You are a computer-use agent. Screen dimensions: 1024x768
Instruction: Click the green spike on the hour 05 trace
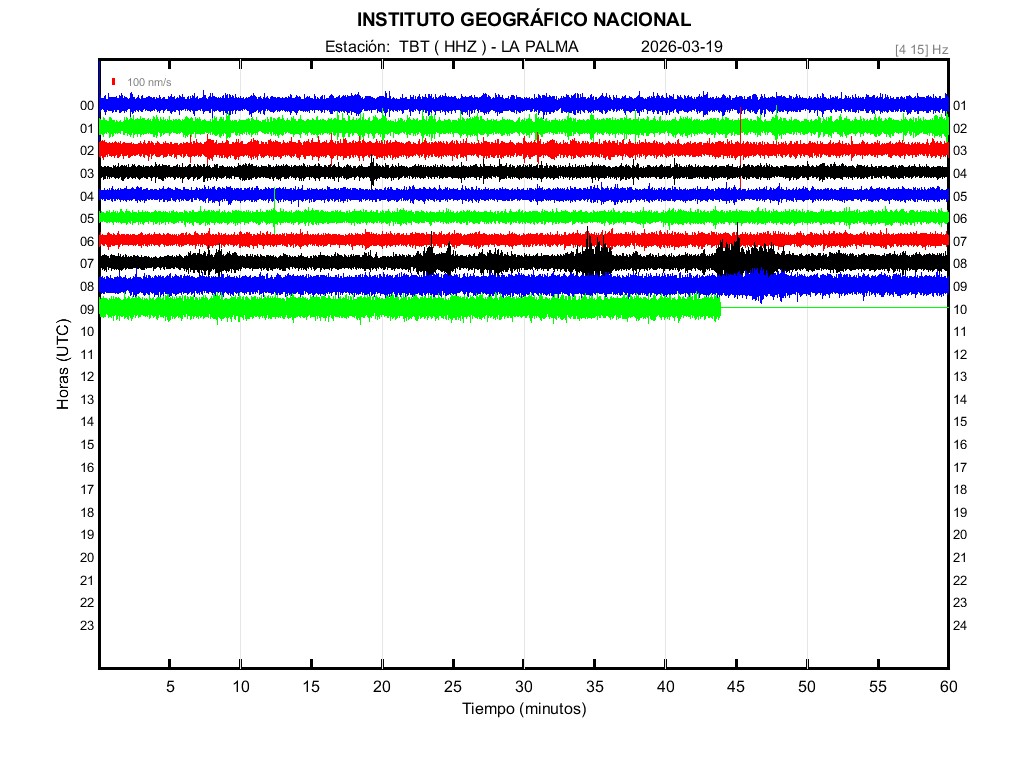point(275,210)
